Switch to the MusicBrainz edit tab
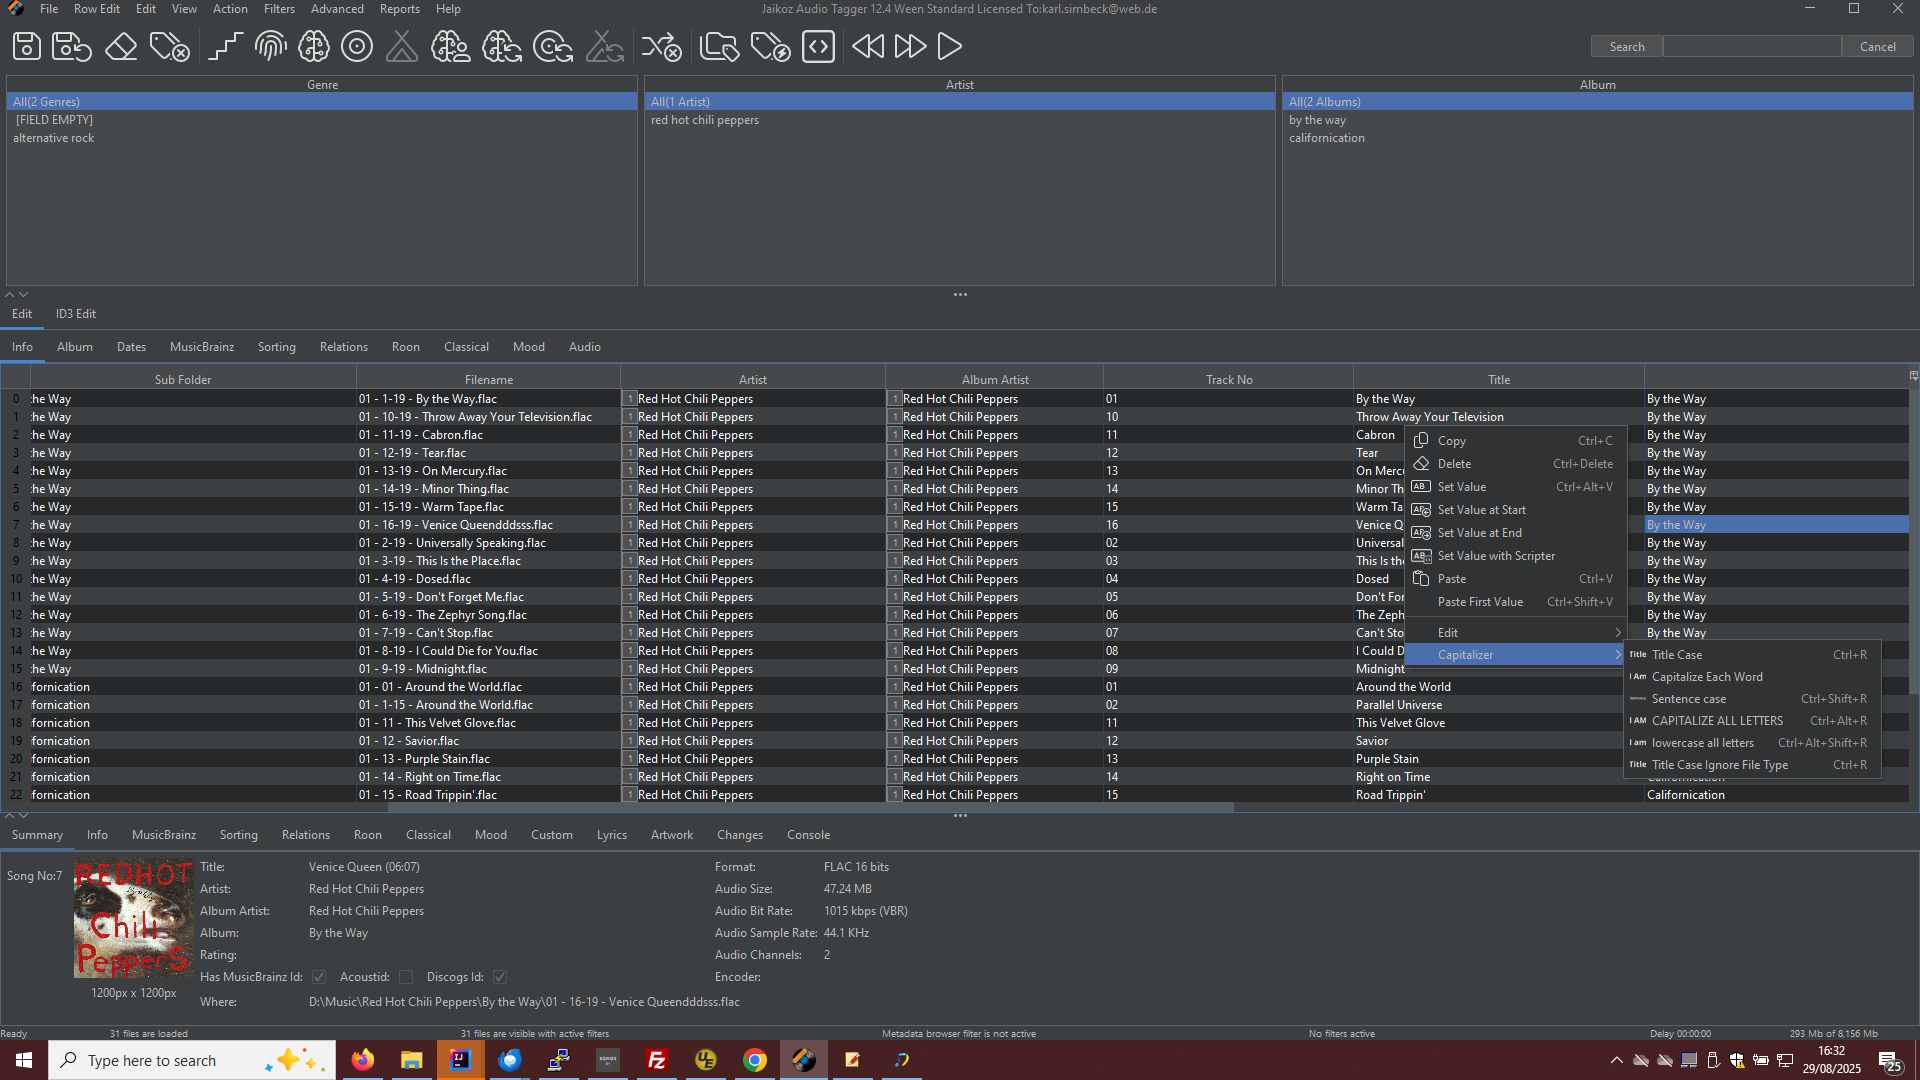 (x=202, y=347)
